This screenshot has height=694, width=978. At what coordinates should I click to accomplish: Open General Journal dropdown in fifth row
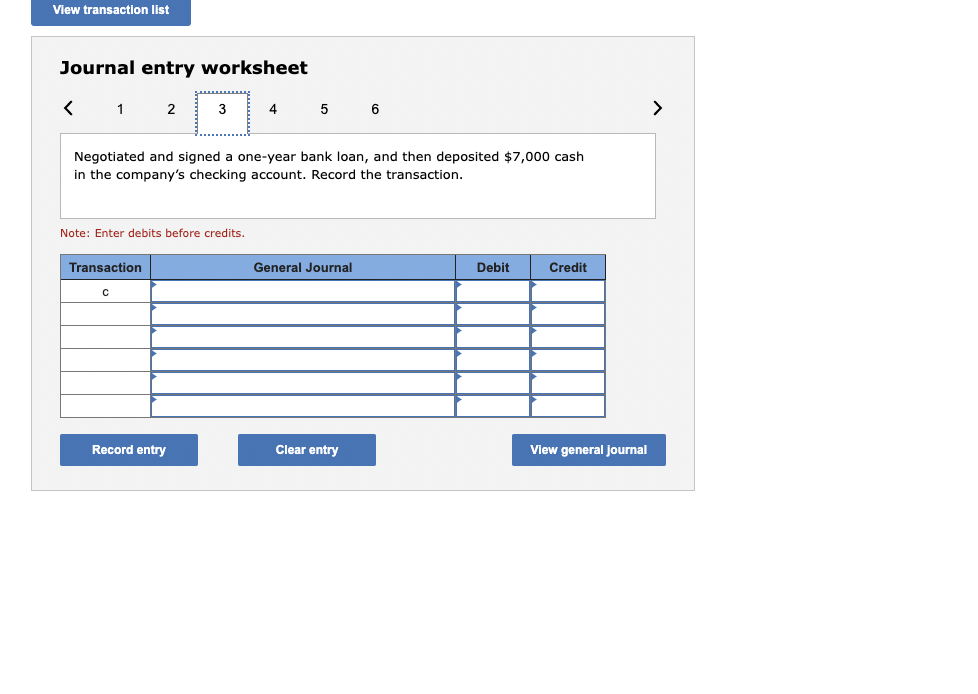click(x=303, y=383)
